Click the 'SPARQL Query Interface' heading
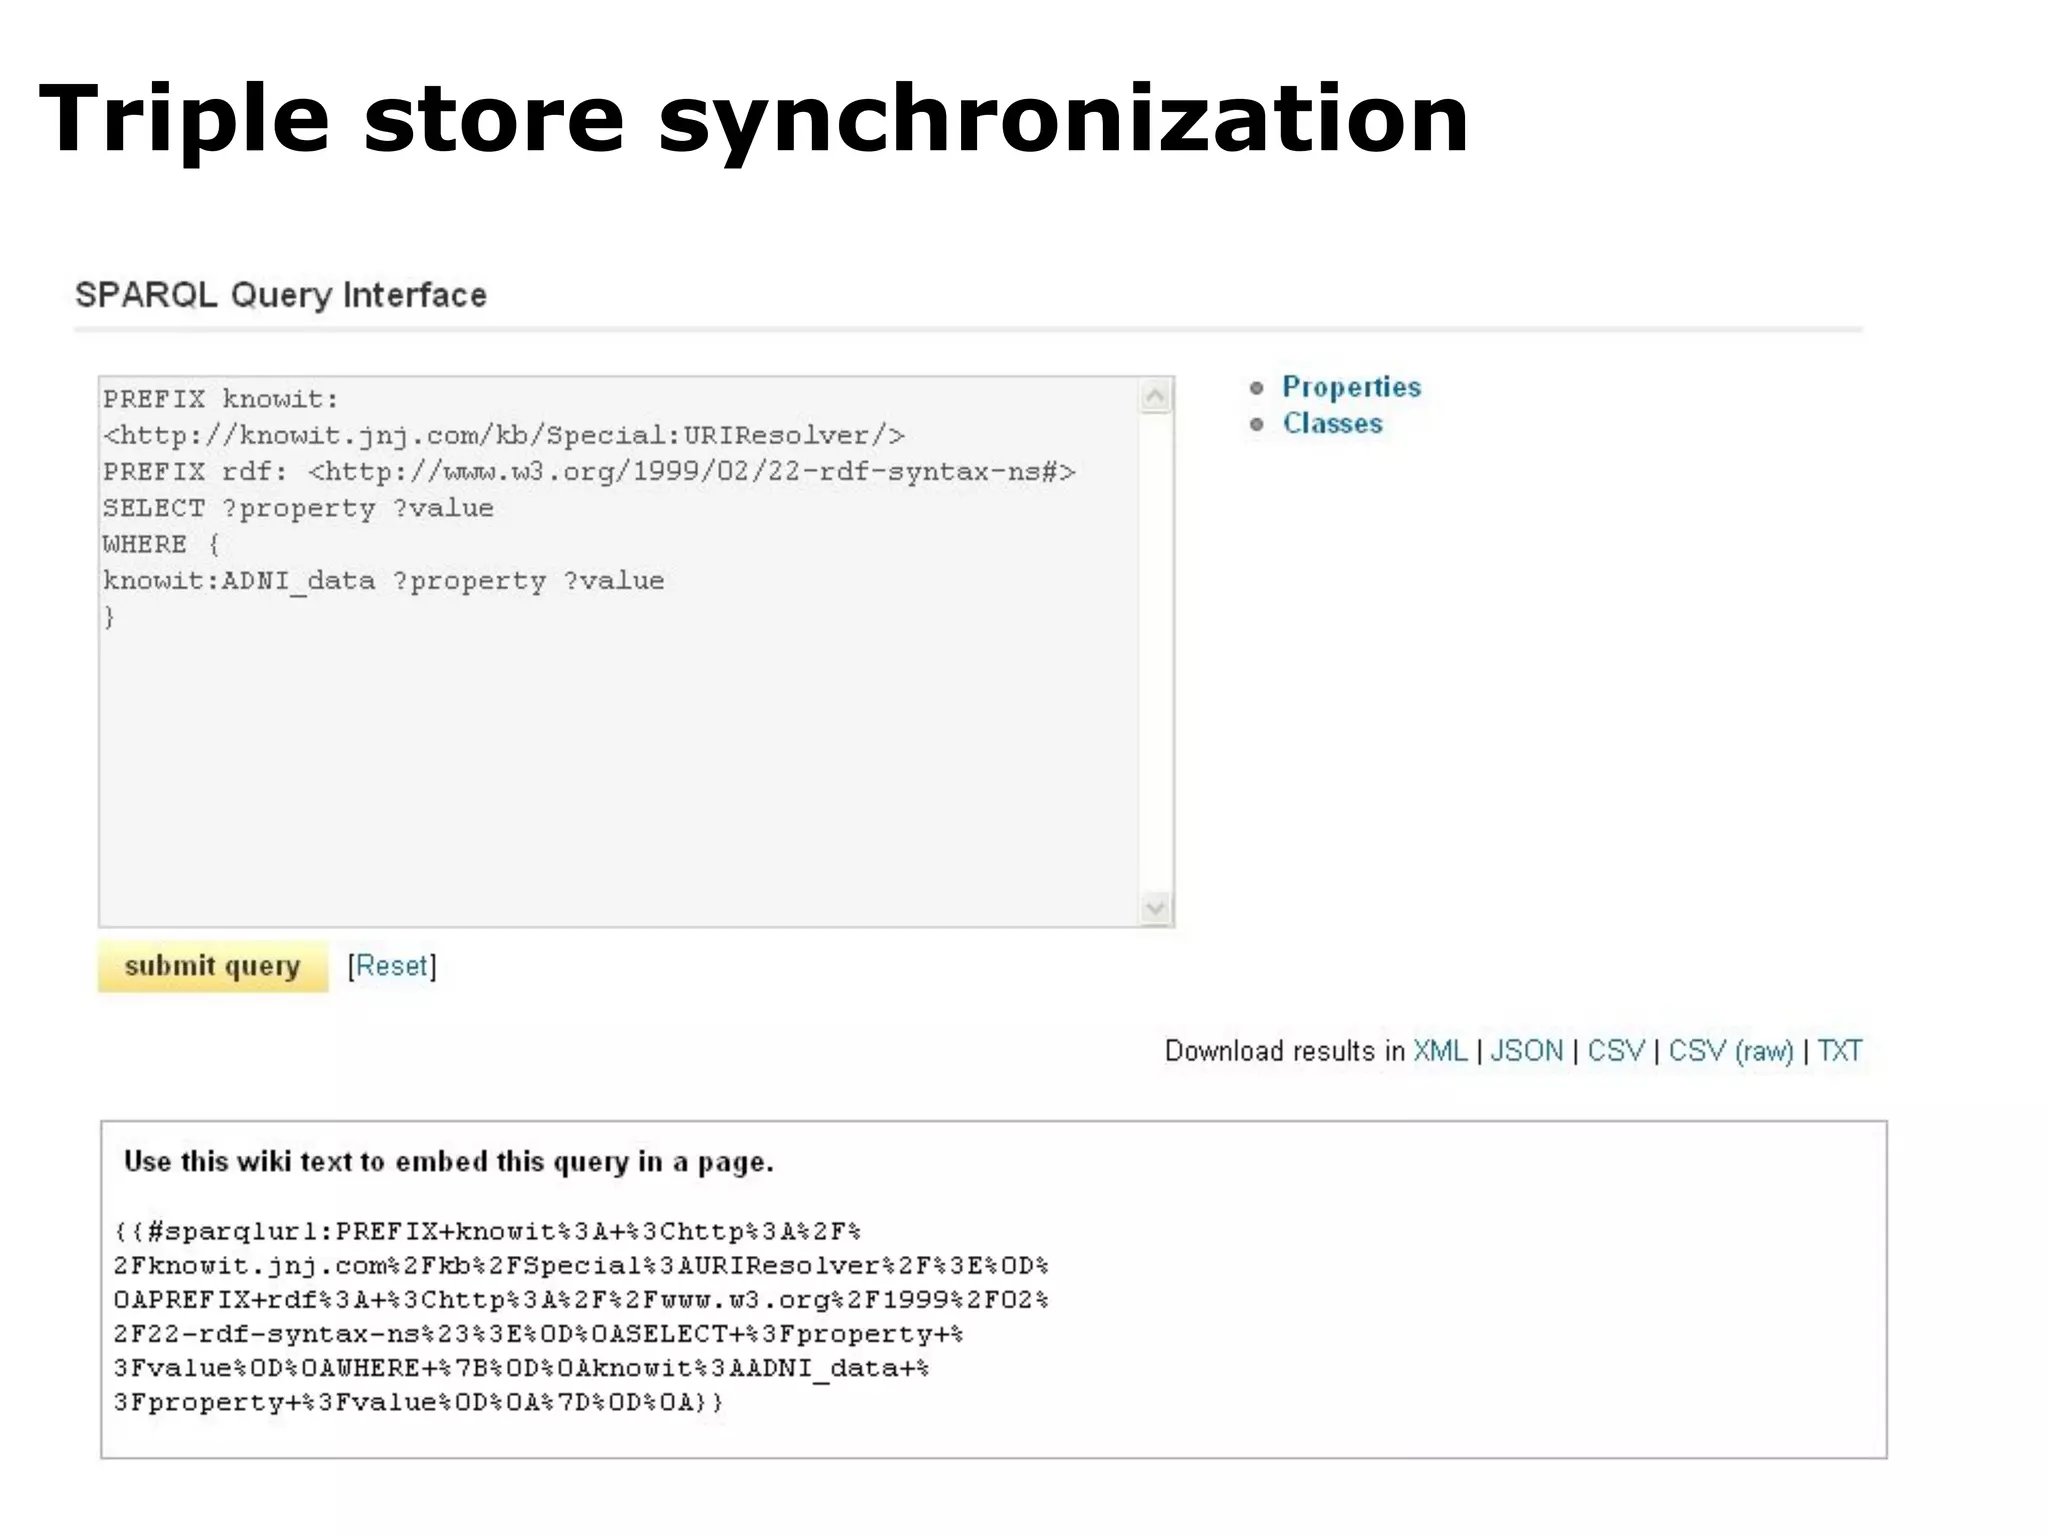 click(x=281, y=295)
